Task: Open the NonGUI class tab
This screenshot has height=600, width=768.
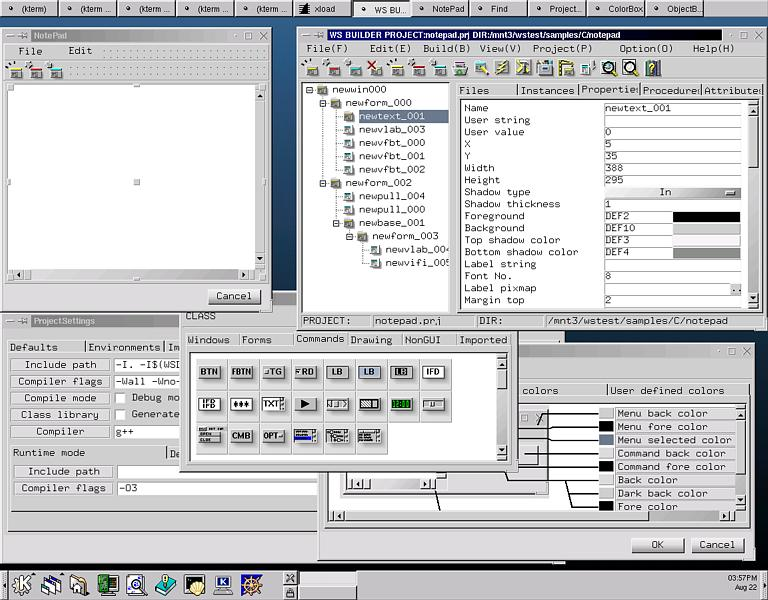Action: point(422,339)
